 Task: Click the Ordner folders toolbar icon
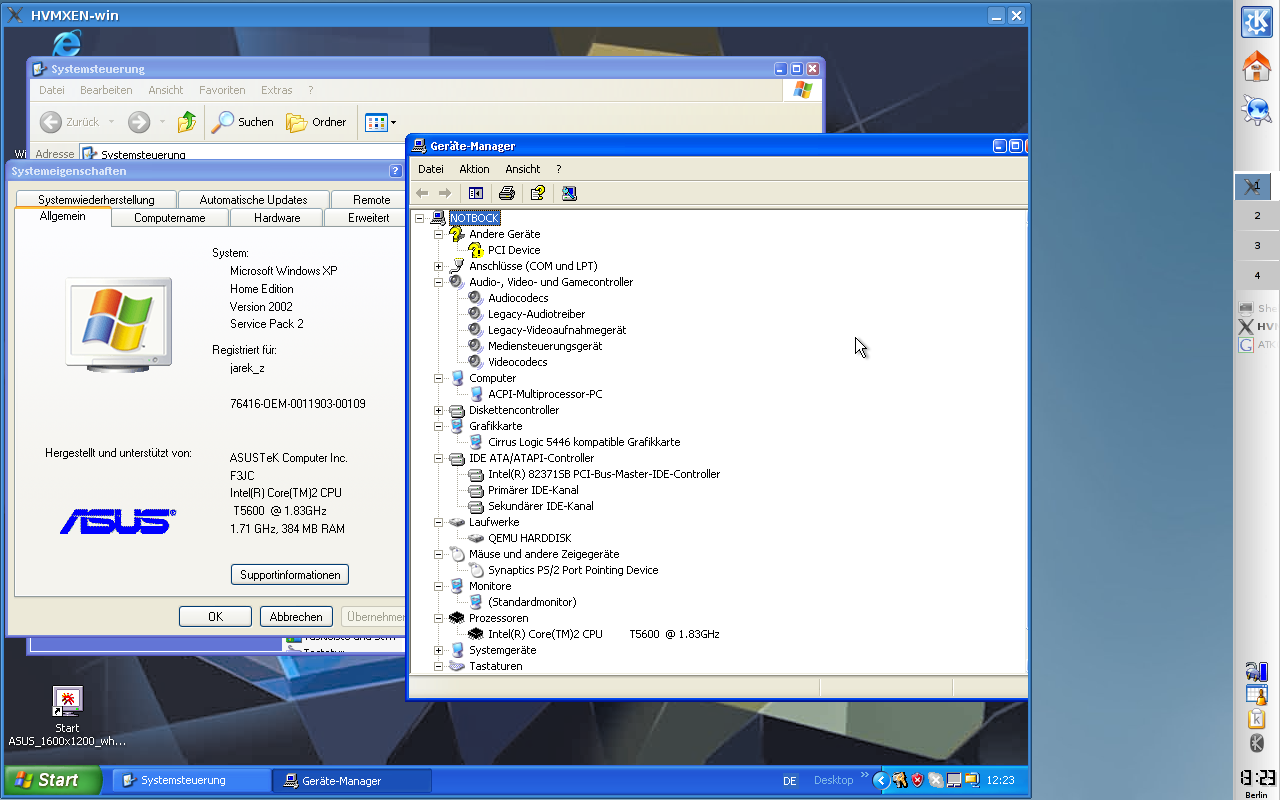[x=316, y=122]
